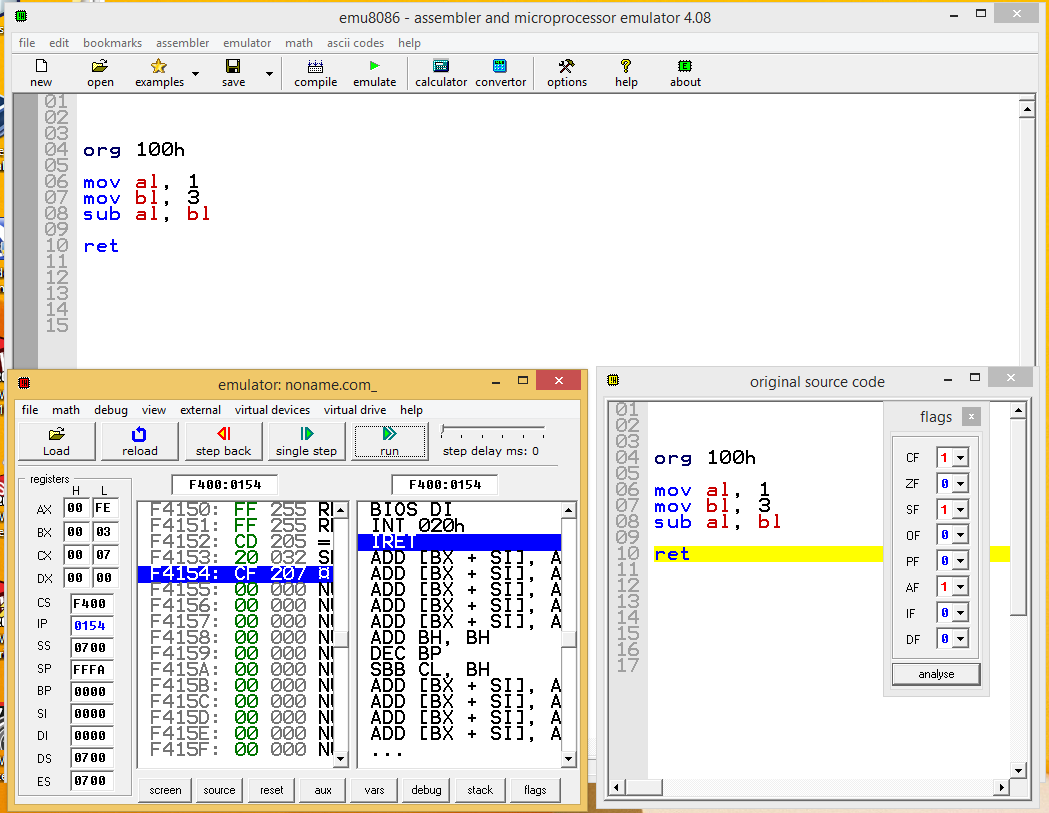Viewport: 1049px width, 813px height.
Task: Click the screen button in emulator
Action: pos(165,790)
